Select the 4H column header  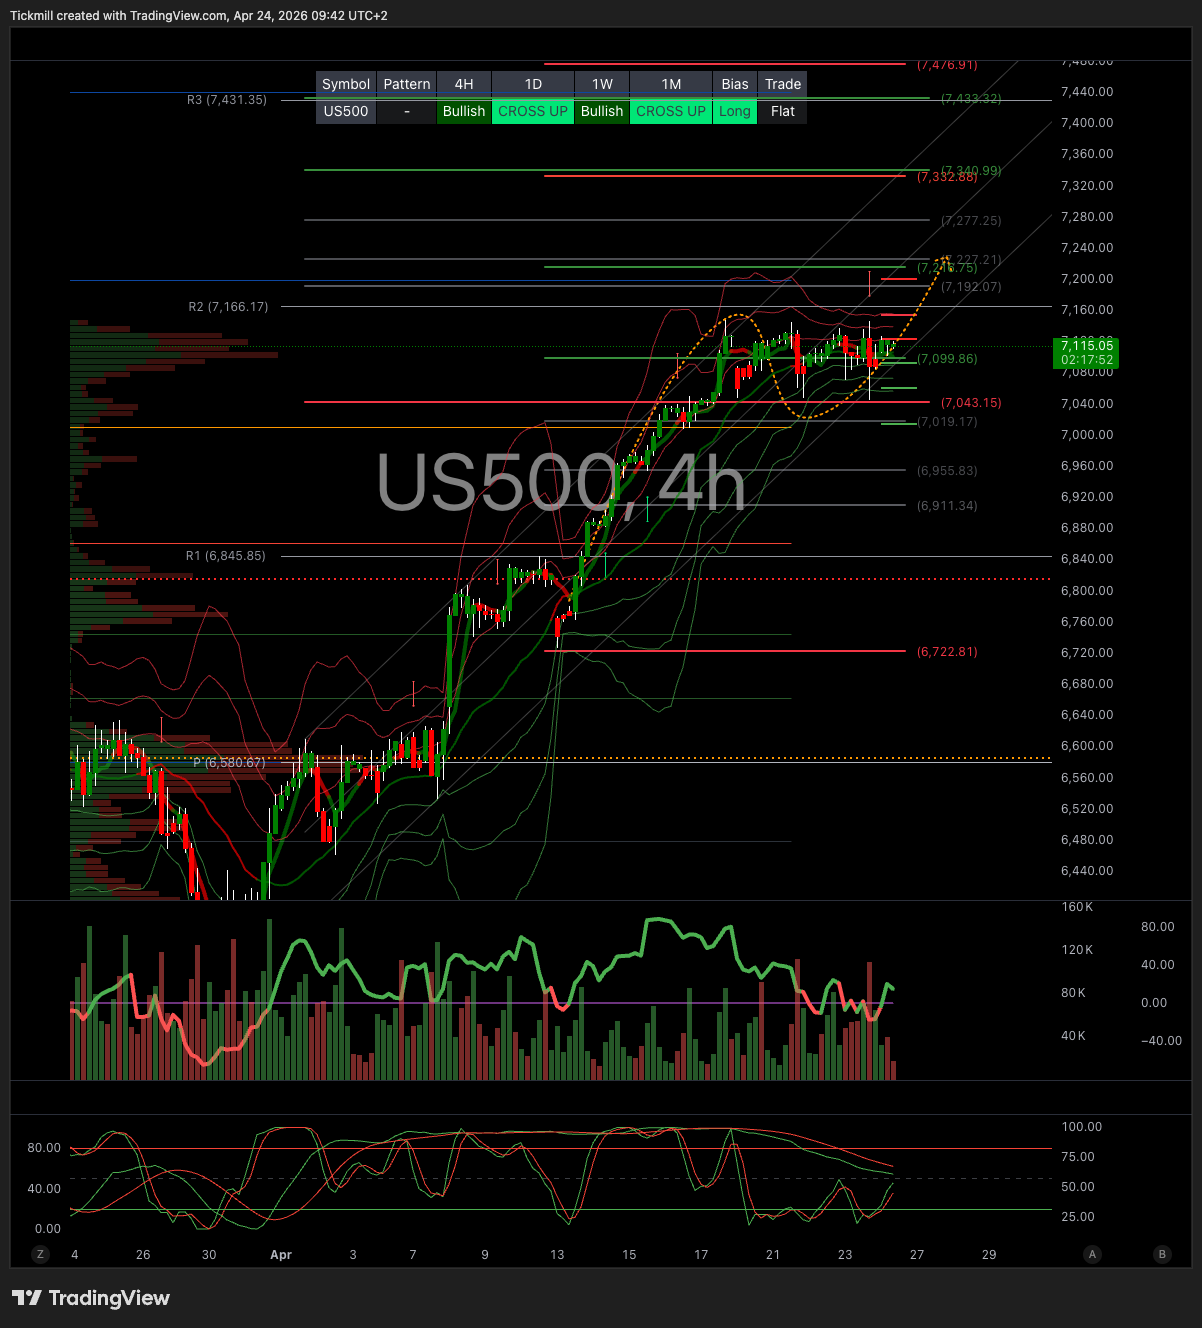(464, 84)
